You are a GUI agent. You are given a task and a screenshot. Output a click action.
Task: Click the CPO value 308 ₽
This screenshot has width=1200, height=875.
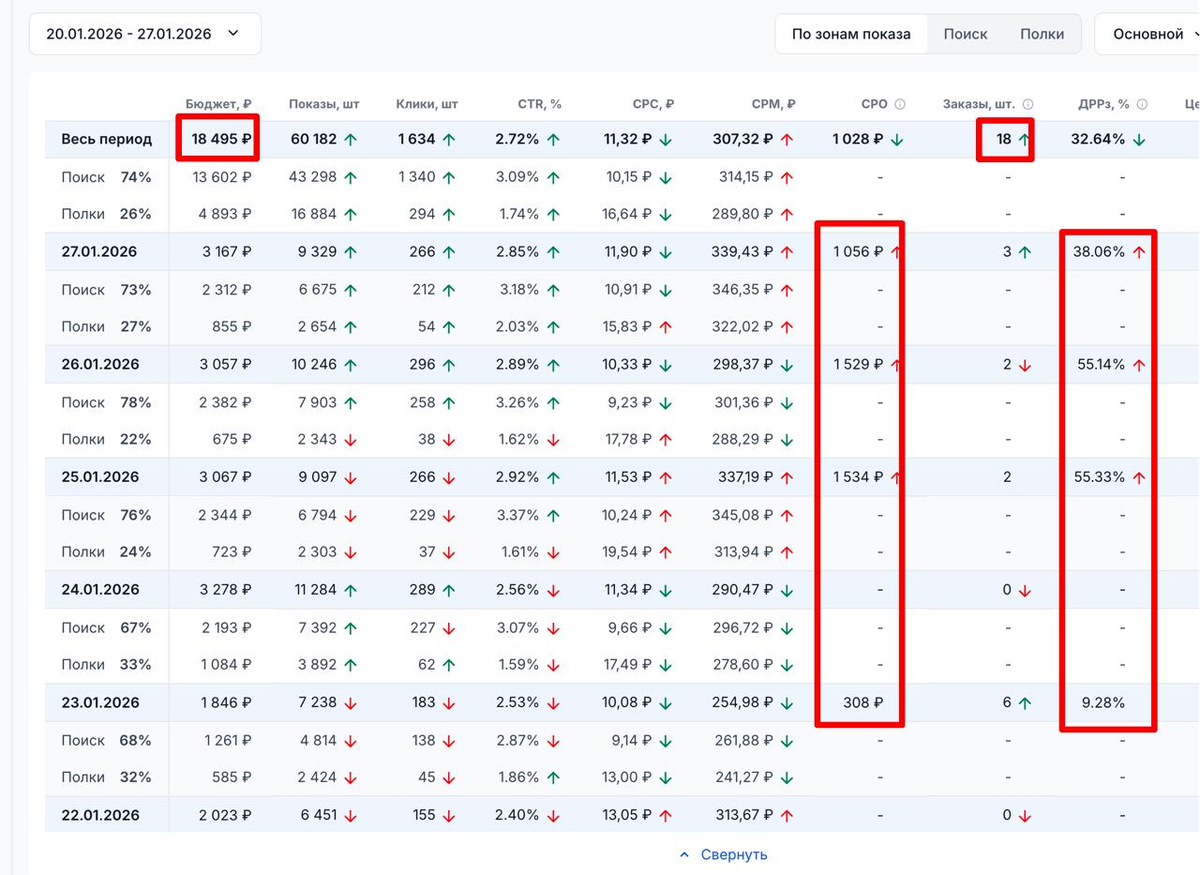click(865, 703)
